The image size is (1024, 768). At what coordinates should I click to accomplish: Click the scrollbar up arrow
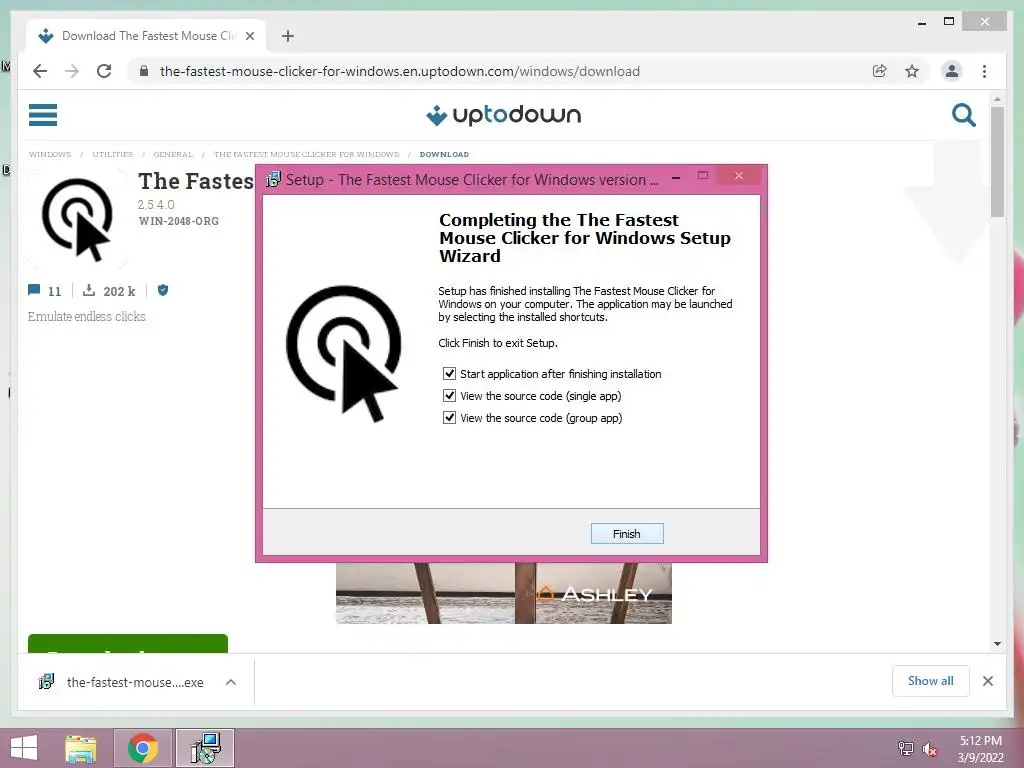tap(997, 99)
